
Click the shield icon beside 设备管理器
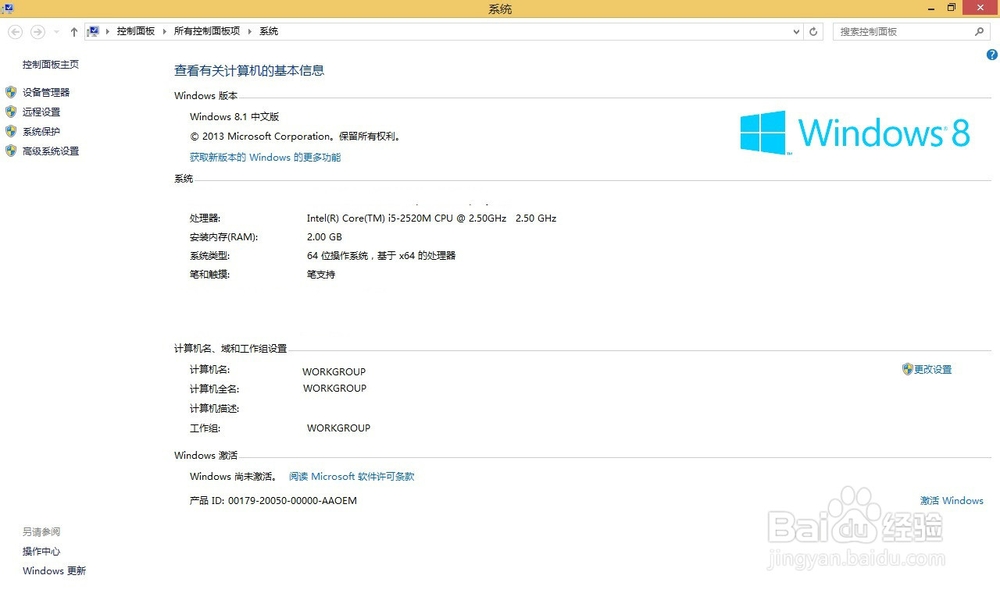click(x=11, y=92)
